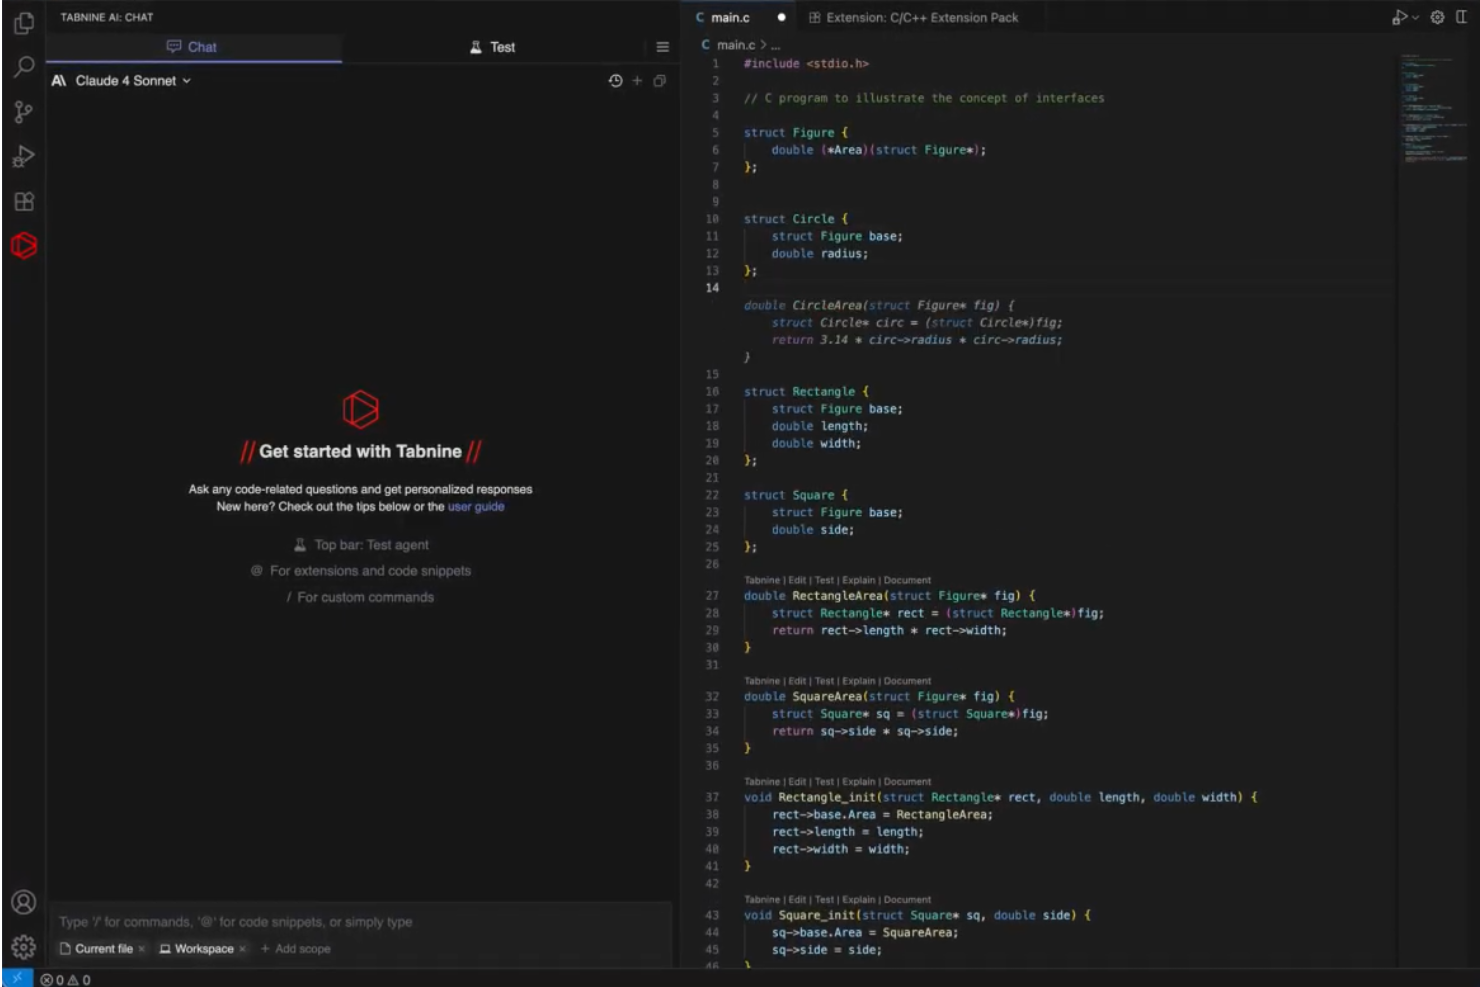Open the Extension: C/C++ Extension Pack tab
This screenshot has height=987, width=1480.
913,17
